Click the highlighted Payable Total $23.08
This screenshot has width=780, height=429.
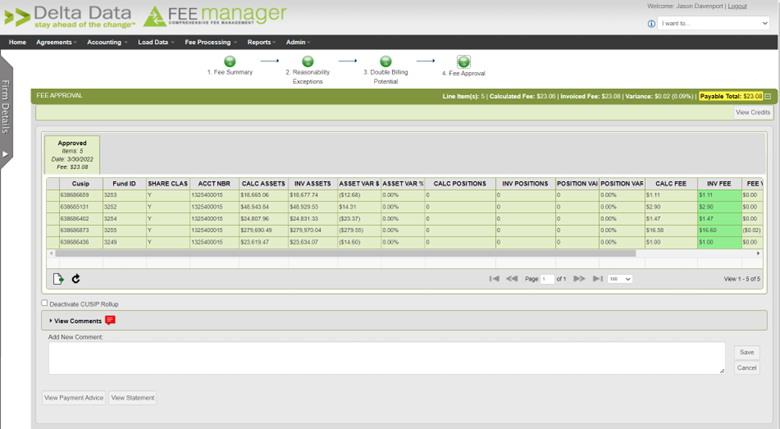[x=731, y=96]
